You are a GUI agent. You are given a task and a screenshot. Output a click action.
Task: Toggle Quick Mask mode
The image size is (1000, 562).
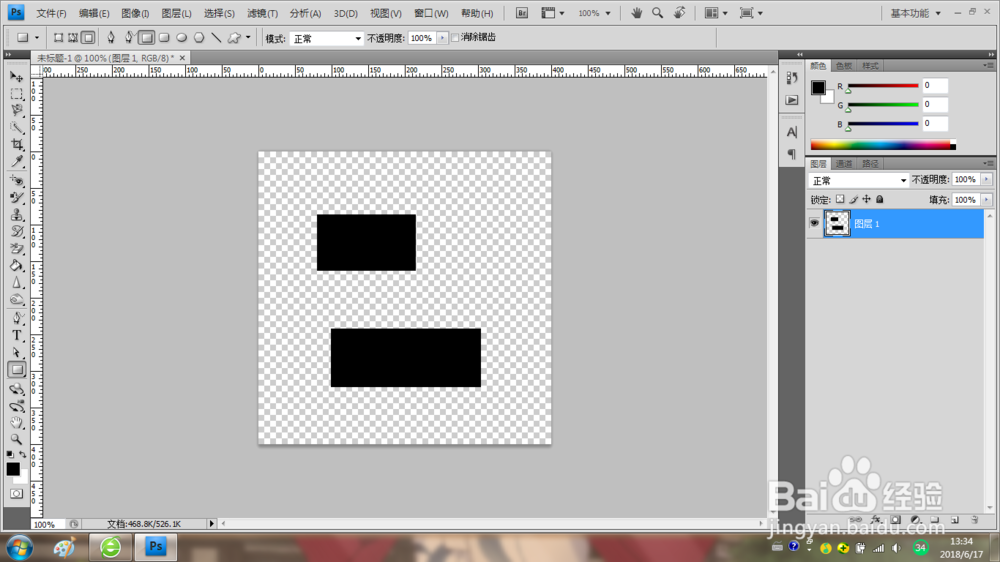click(x=17, y=494)
